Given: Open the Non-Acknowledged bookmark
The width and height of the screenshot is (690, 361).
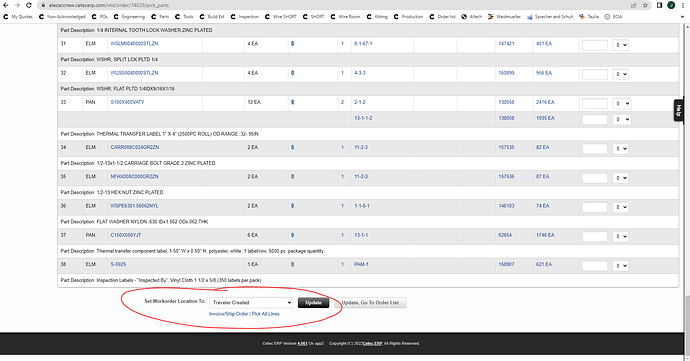Looking at the screenshot, I should [62, 17].
